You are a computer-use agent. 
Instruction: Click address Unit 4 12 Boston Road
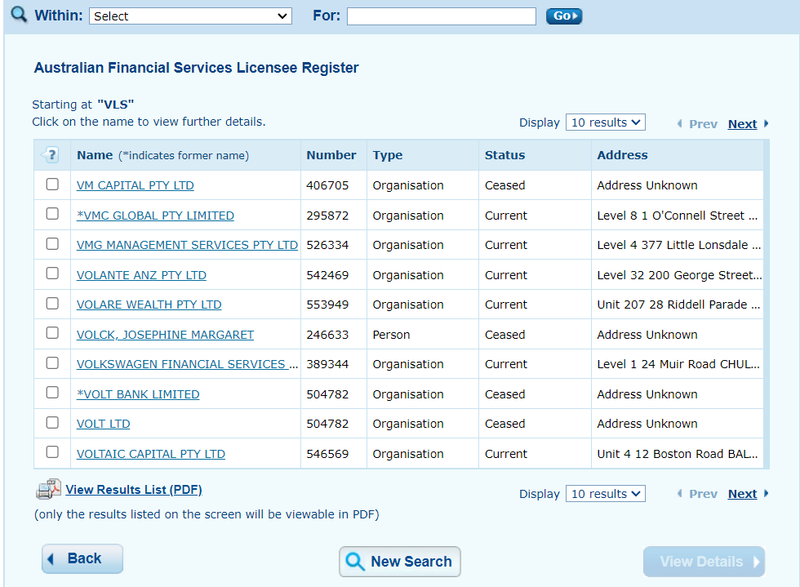(677, 454)
